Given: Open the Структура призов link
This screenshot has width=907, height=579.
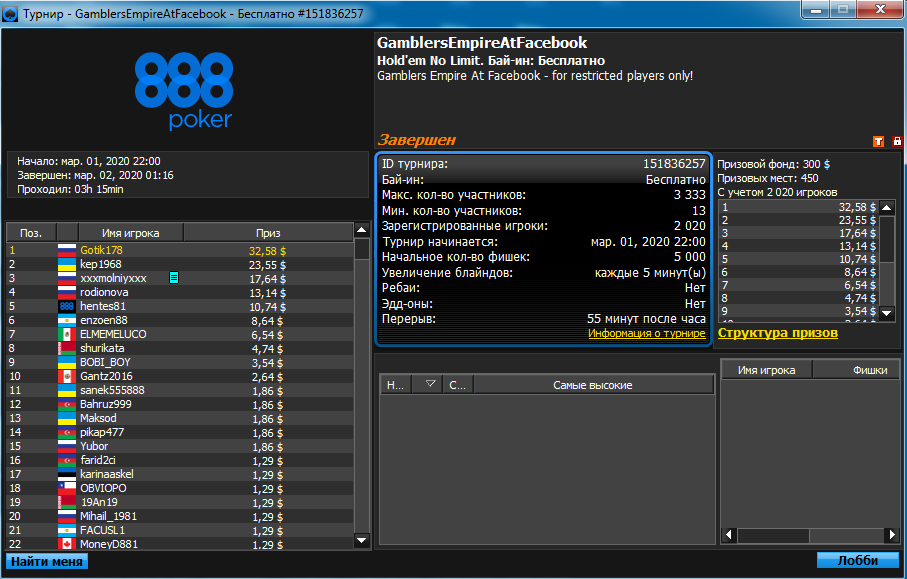Looking at the screenshot, I should 777,333.
